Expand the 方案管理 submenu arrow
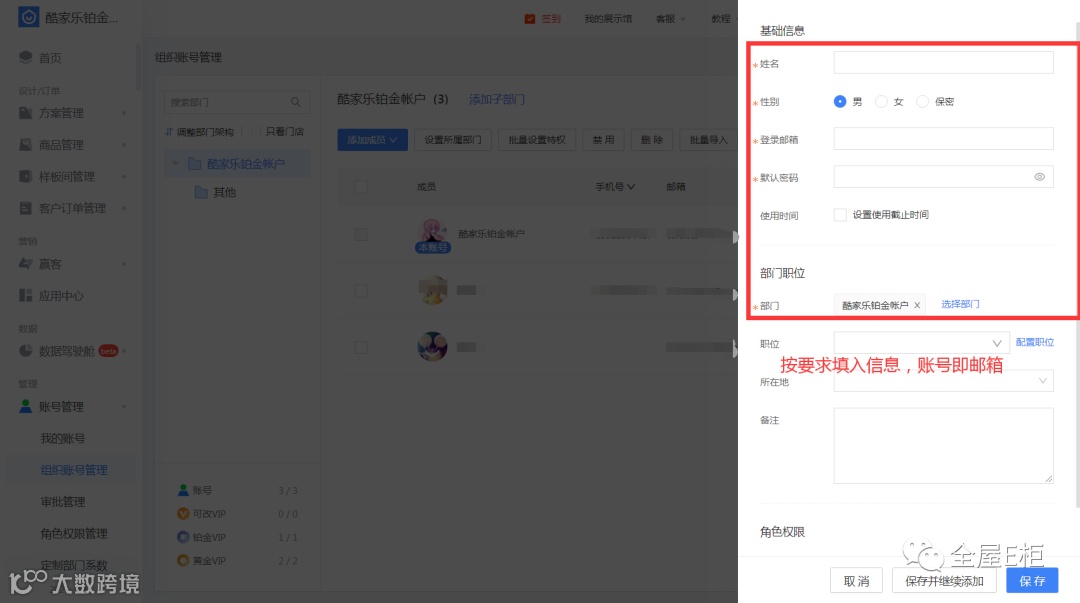 (124, 113)
